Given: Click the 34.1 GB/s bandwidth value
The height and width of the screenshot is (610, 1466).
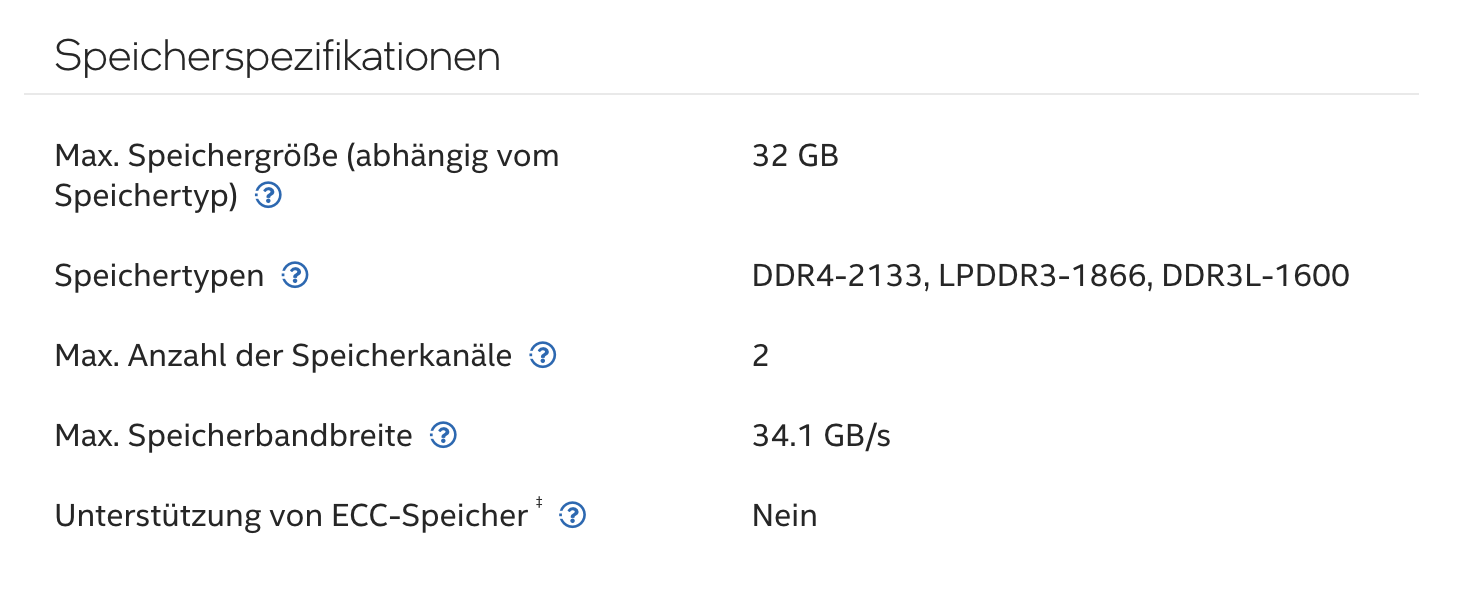Looking at the screenshot, I should pyautogui.click(x=821, y=436).
